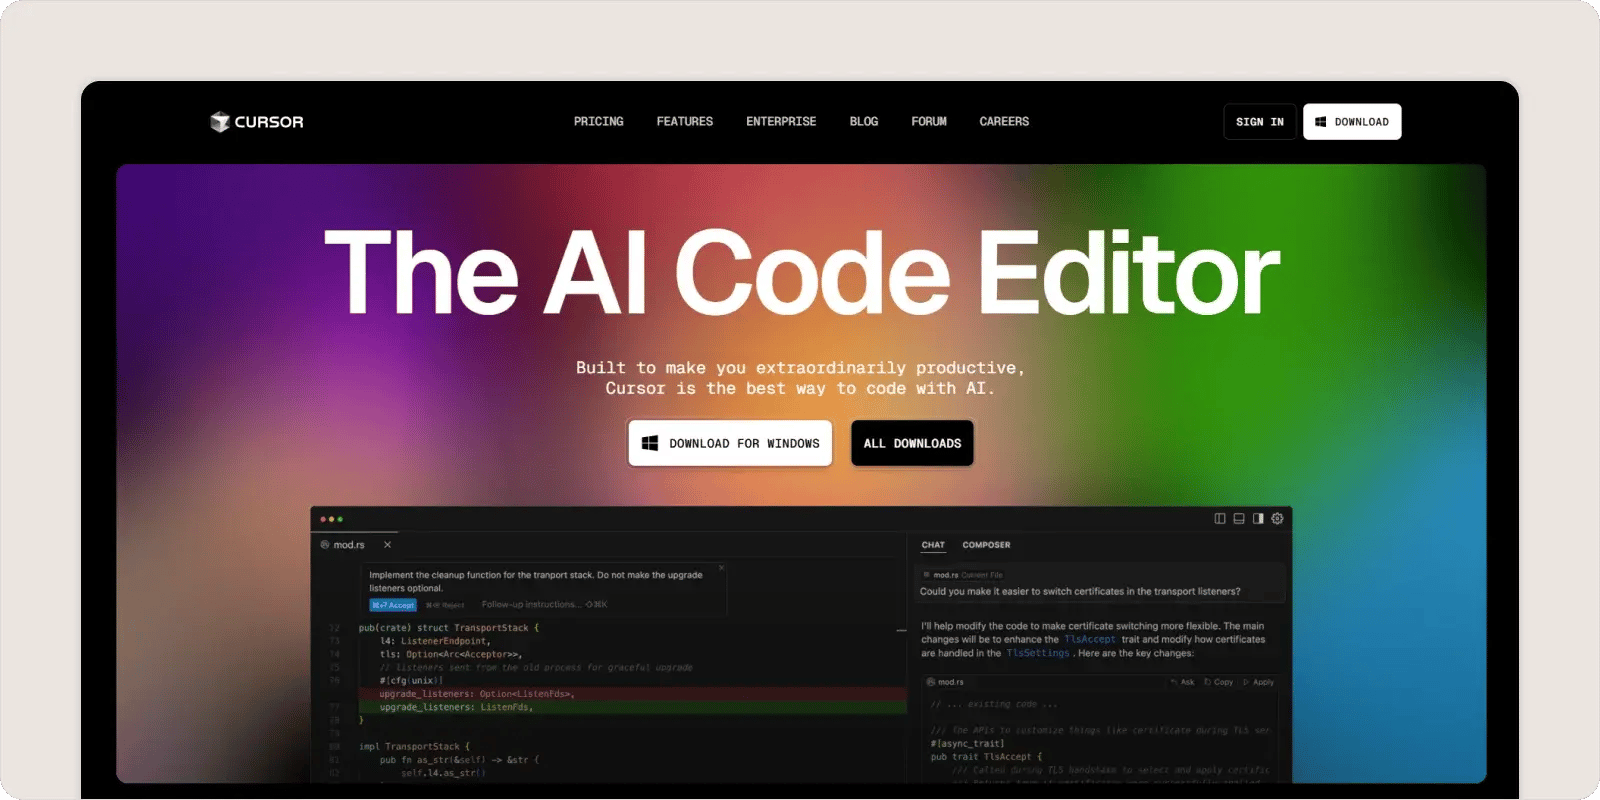The width and height of the screenshot is (1600, 800).
Task: Go to Enterprise page
Action: click(781, 121)
